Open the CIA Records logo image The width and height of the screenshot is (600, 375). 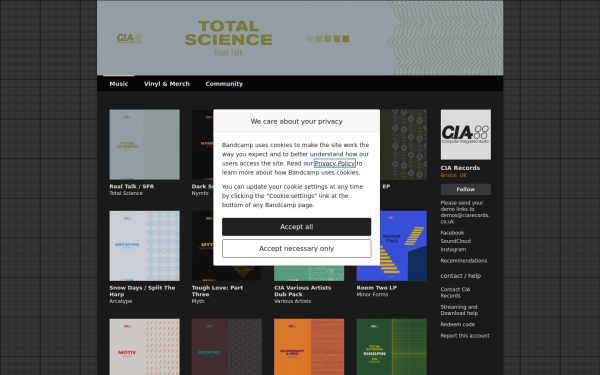(x=465, y=135)
